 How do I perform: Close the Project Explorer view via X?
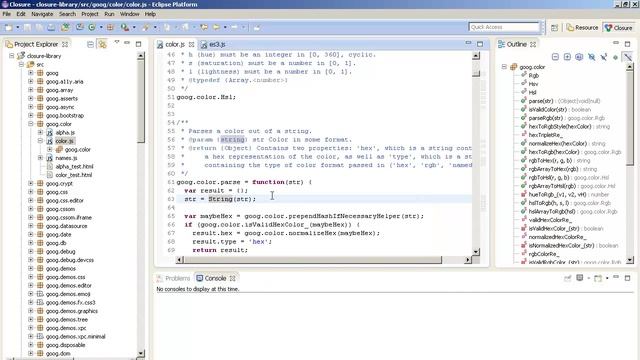(x=65, y=44)
